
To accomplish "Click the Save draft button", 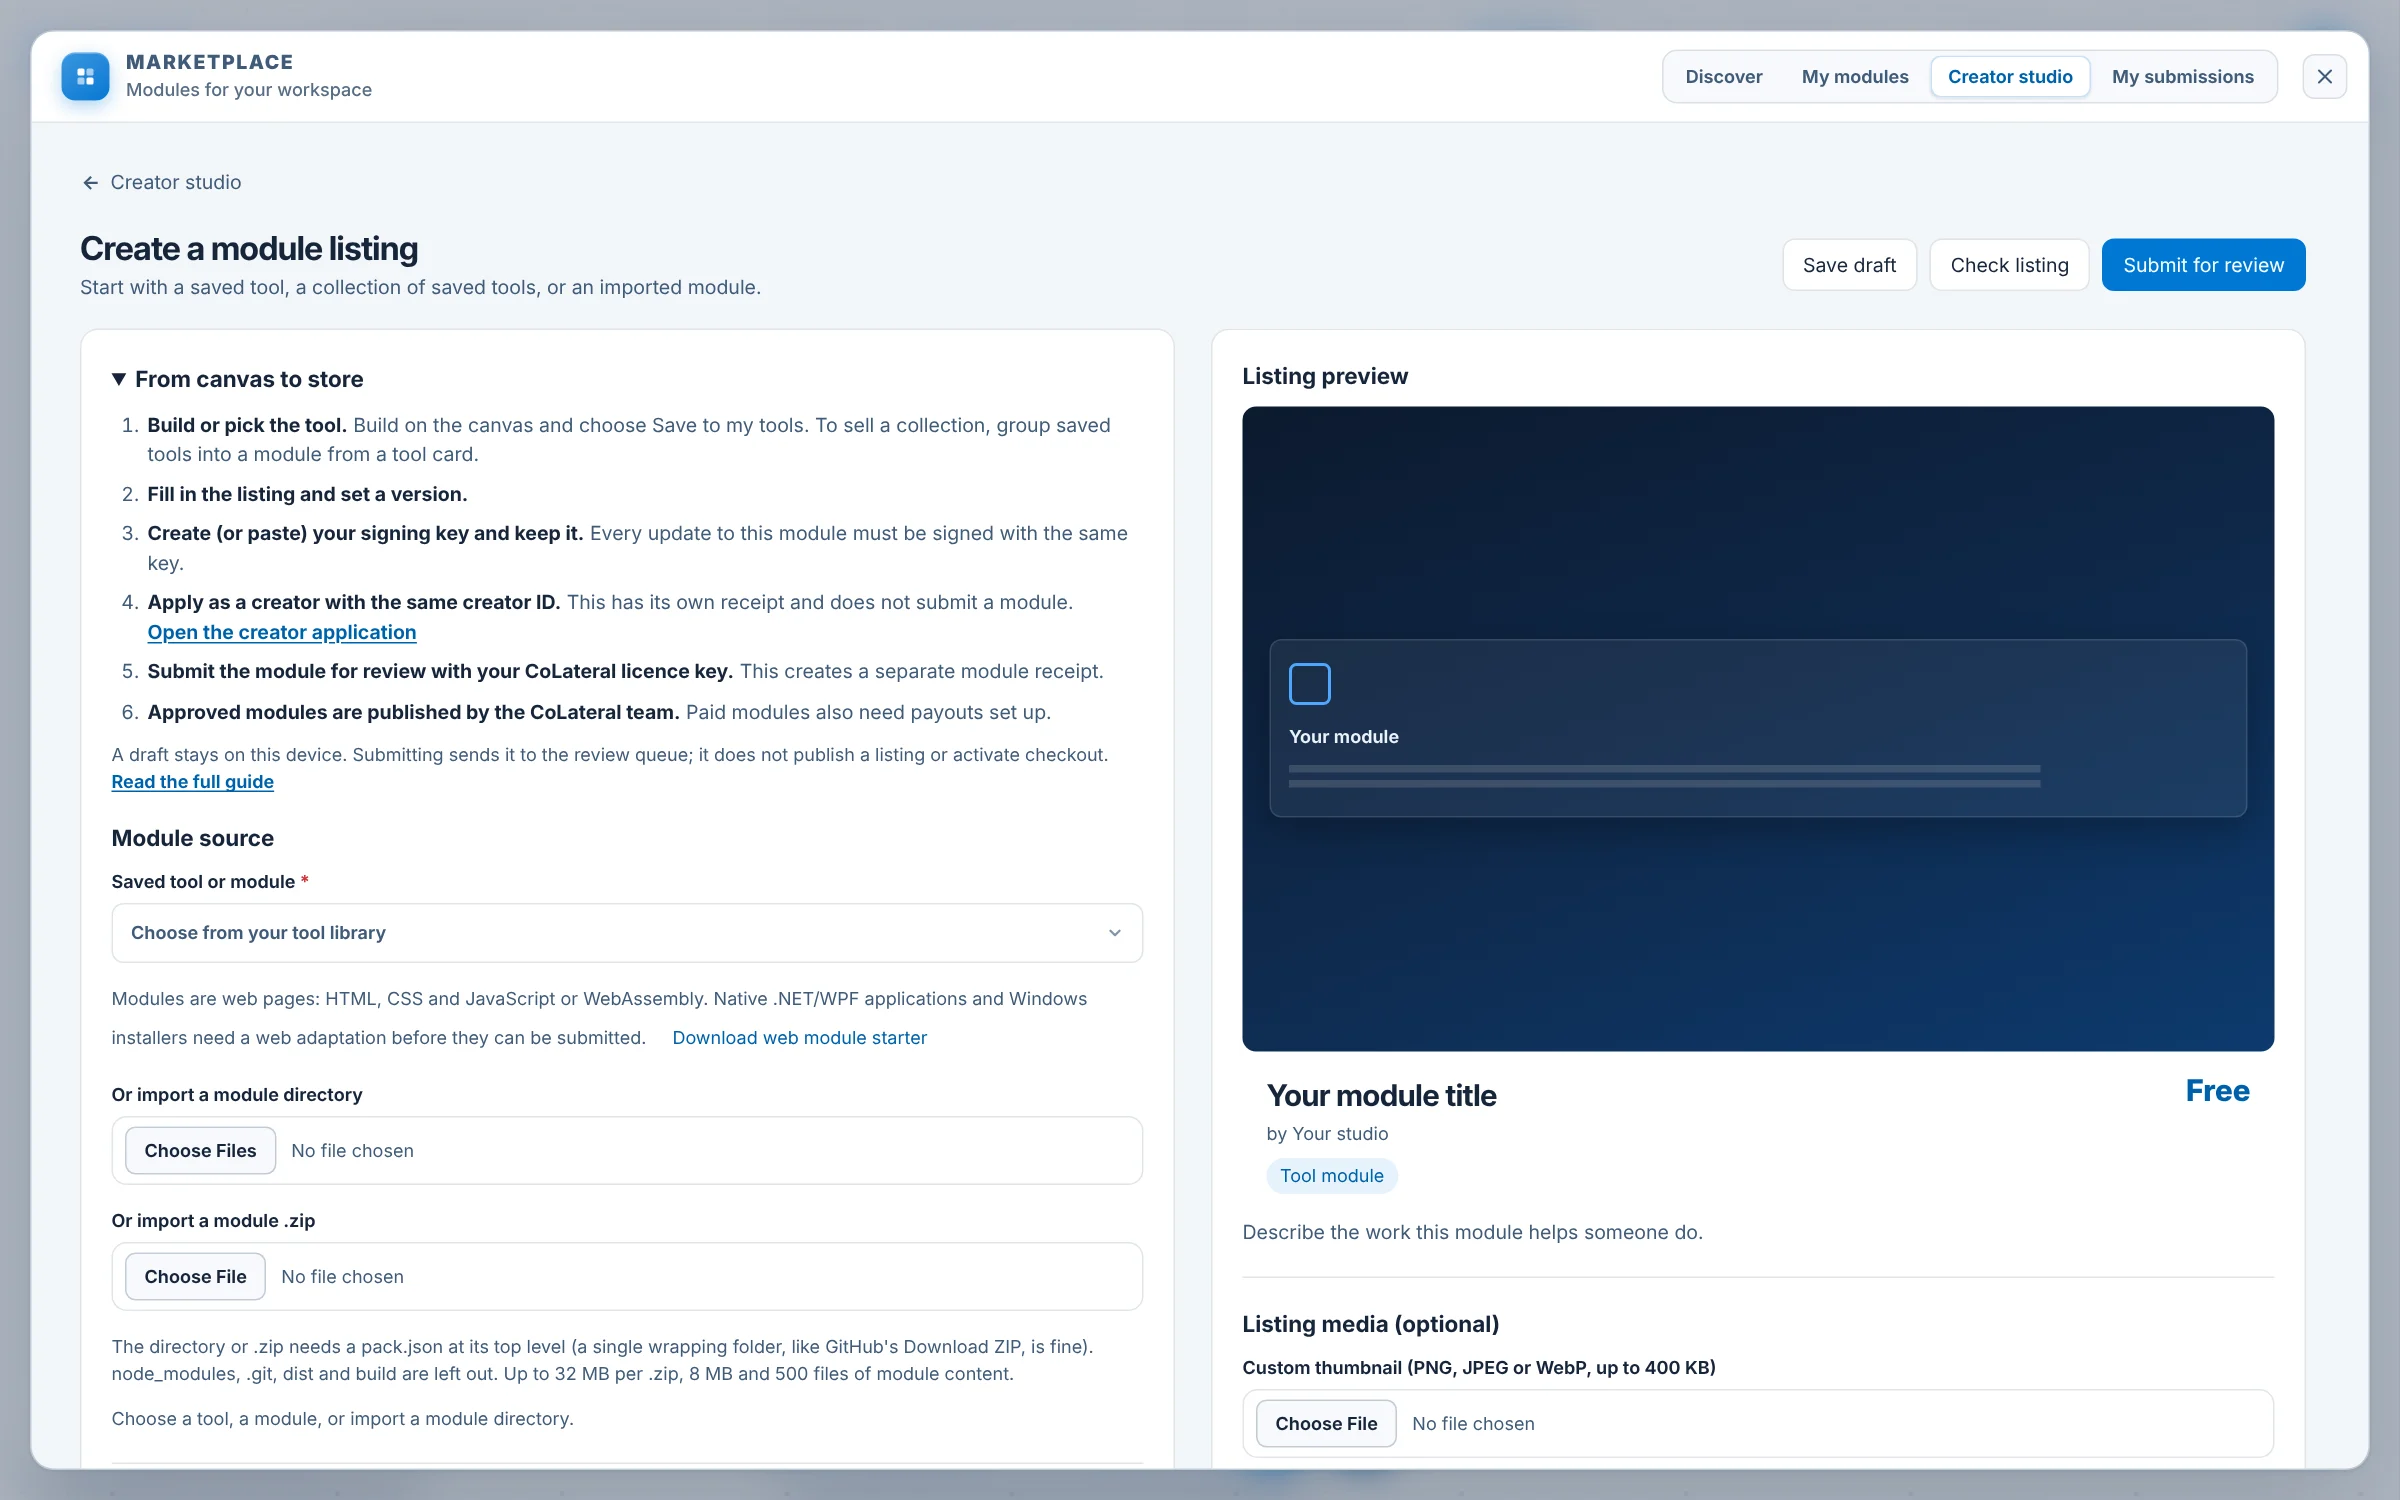I will (x=1849, y=265).
